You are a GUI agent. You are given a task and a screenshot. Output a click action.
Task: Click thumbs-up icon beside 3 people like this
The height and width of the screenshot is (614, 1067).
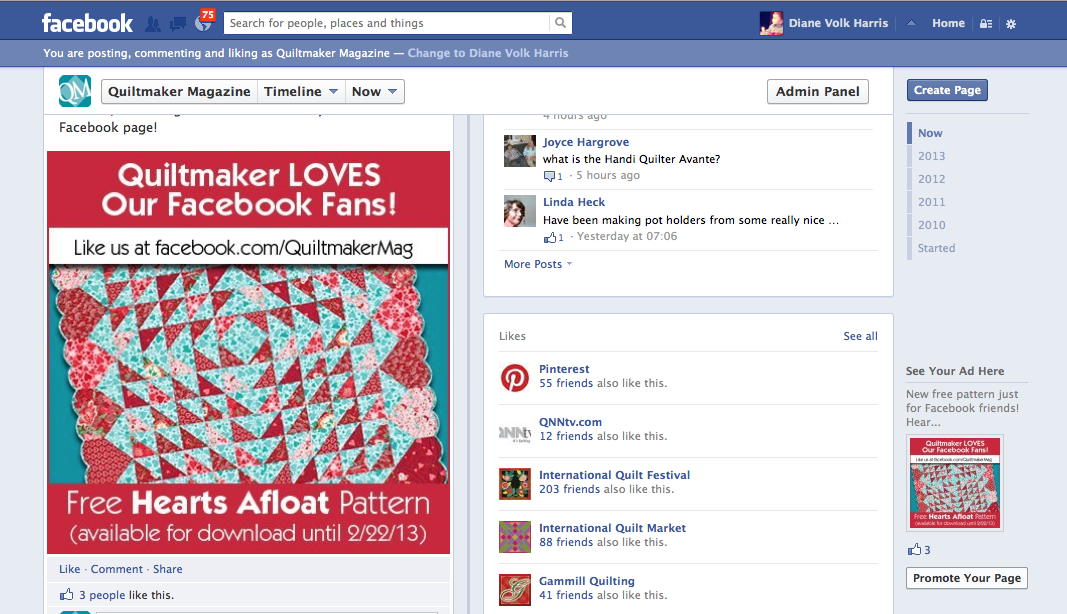66,594
